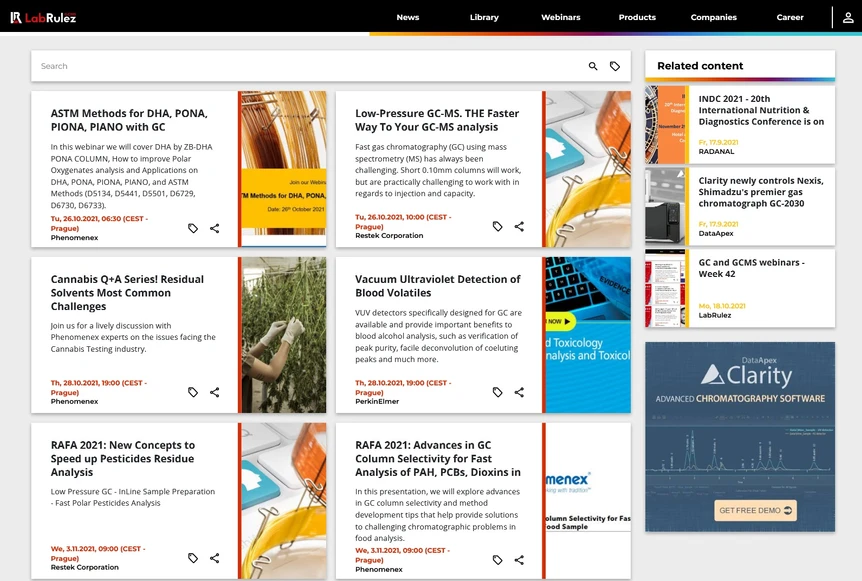Image resolution: width=862 pixels, height=581 pixels.
Task: Click 'Phenomenex' under ASTM Methods card
Action: 74,237
